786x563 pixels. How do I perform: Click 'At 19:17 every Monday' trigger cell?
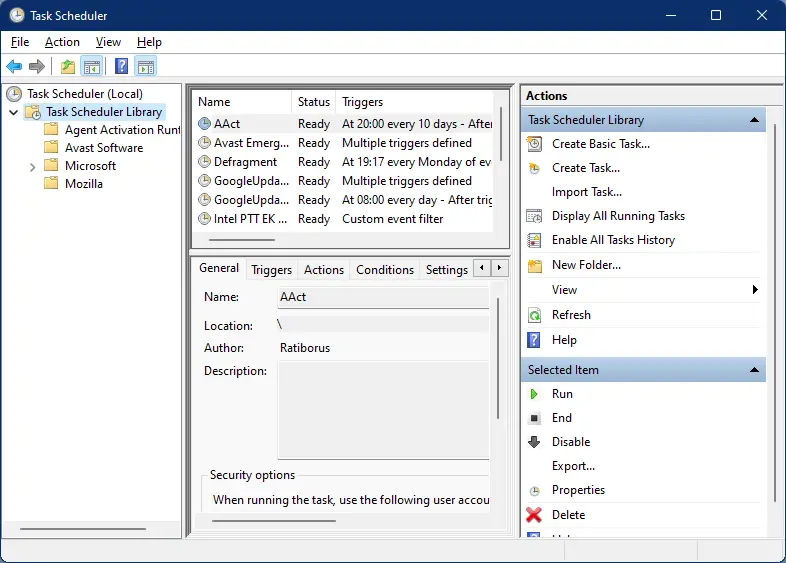(x=416, y=161)
